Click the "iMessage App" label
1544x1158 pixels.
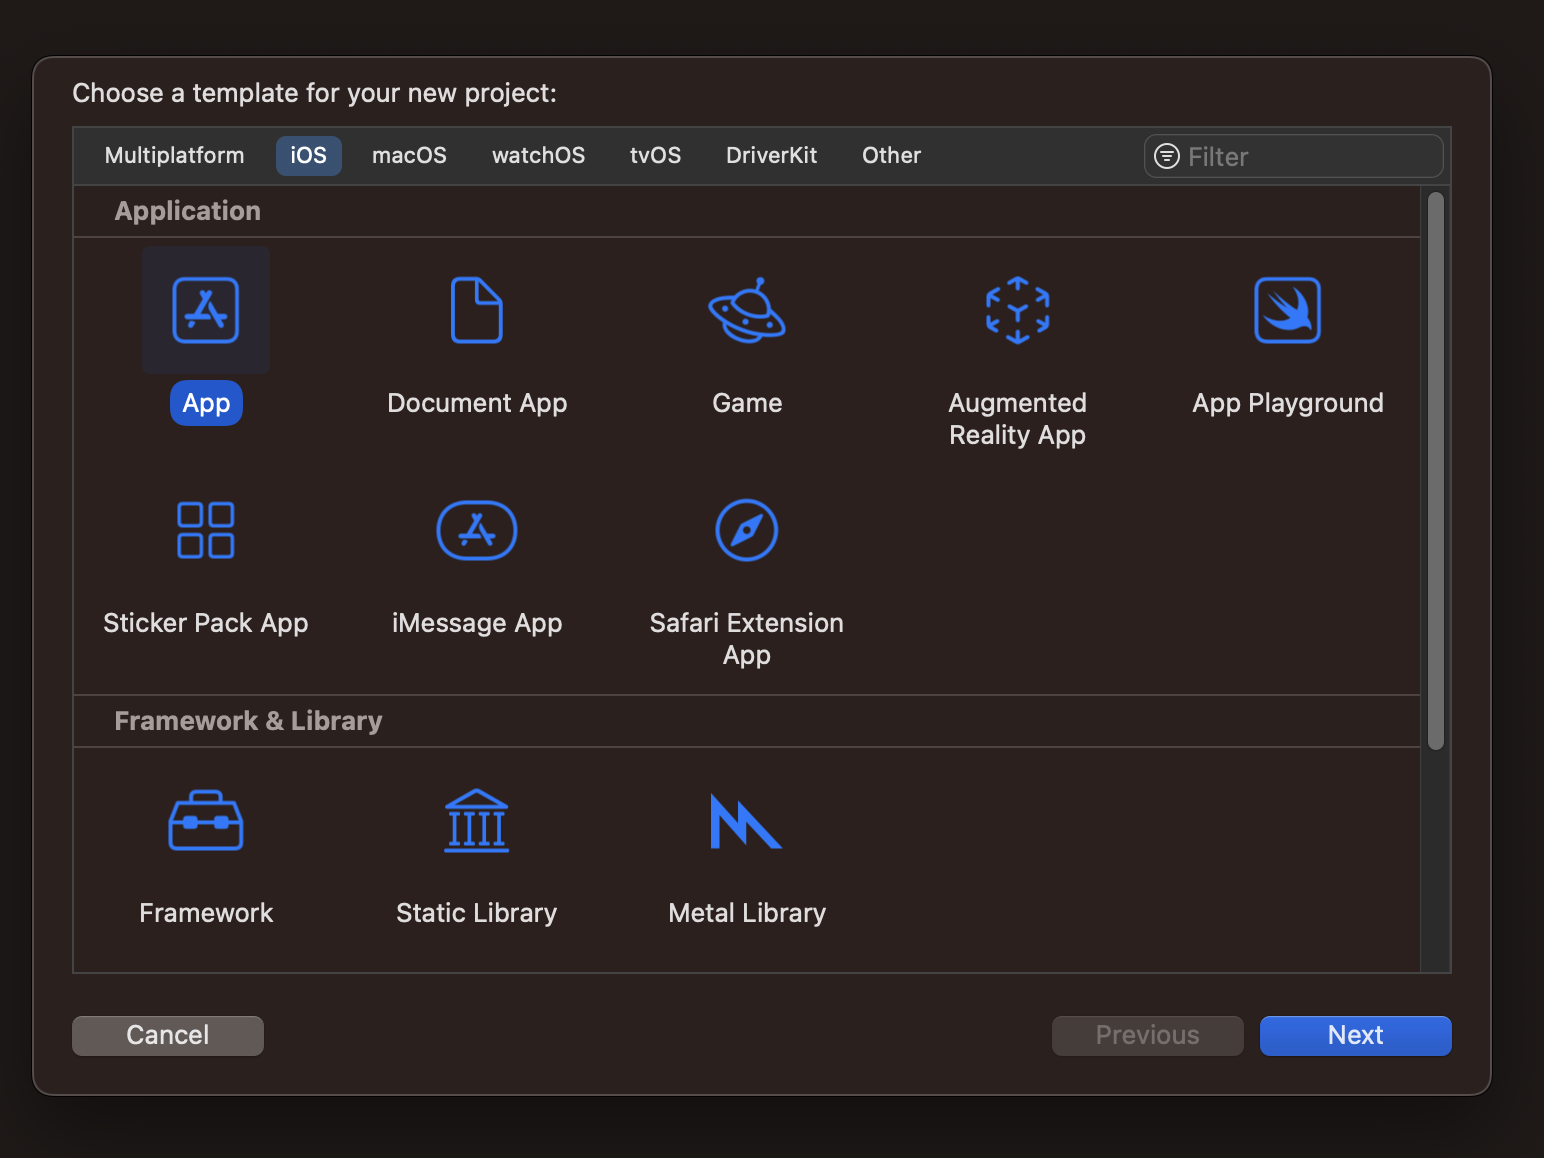[477, 623]
